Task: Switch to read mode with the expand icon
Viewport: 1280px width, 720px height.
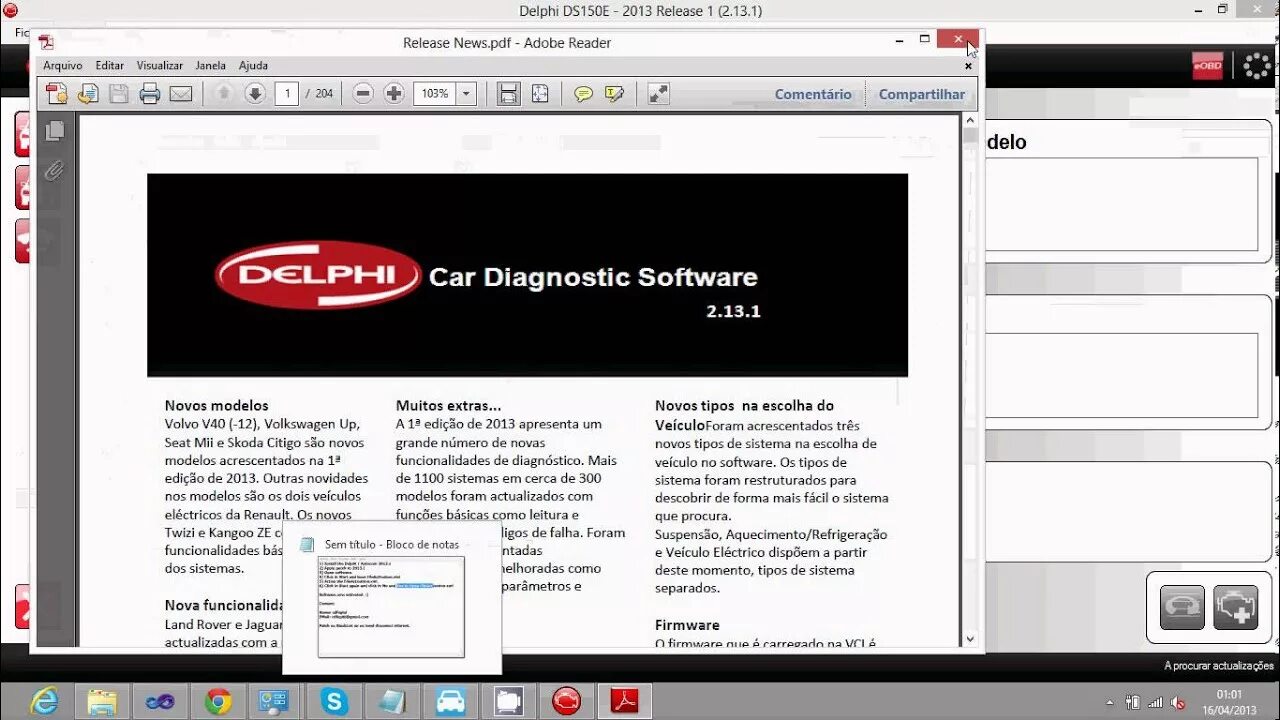Action: tap(658, 94)
